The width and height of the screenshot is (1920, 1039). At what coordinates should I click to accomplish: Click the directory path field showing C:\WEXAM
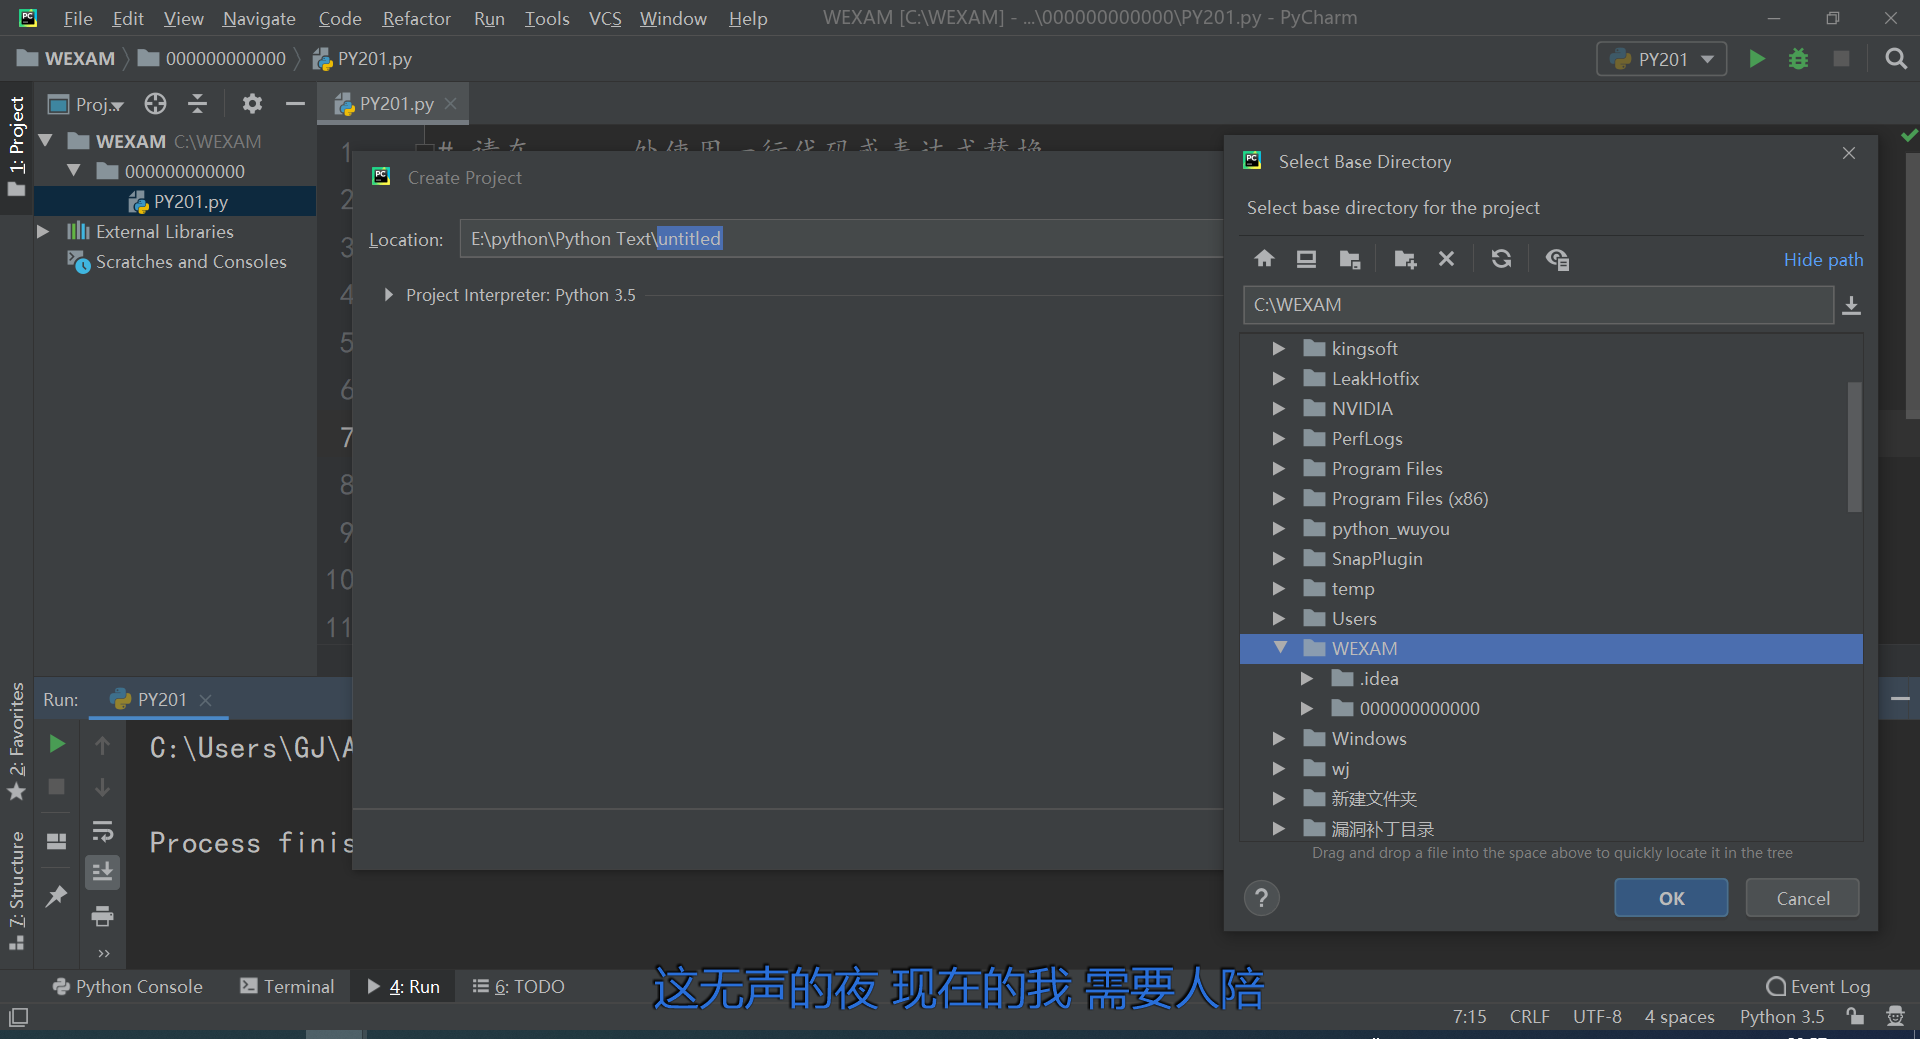coord(1538,305)
